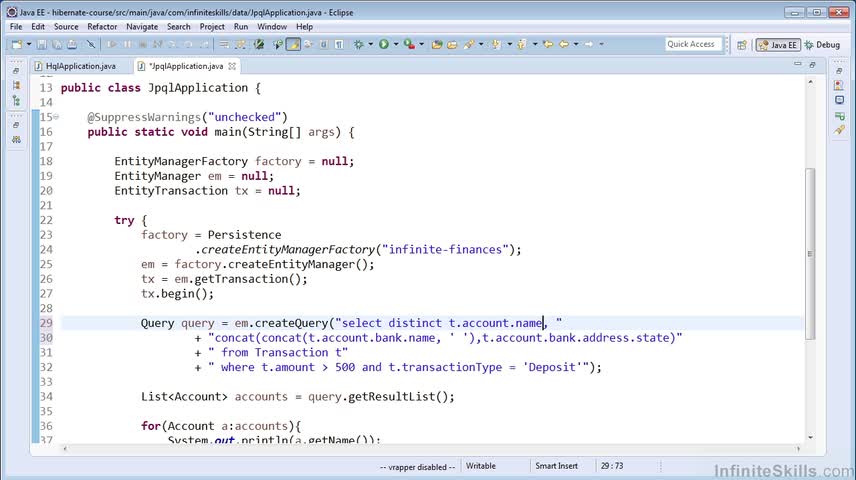This screenshot has width=856, height=480.
Task: Click the Terminate debug icon
Action: pyautogui.click(x=142, y=44)
